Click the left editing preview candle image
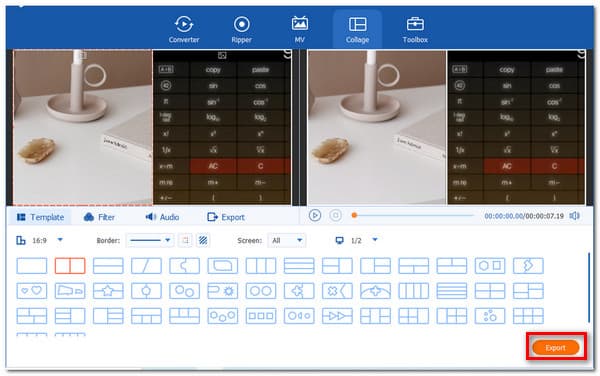The height and width of the screenshot is (376, 600). [x=83, y=127]
